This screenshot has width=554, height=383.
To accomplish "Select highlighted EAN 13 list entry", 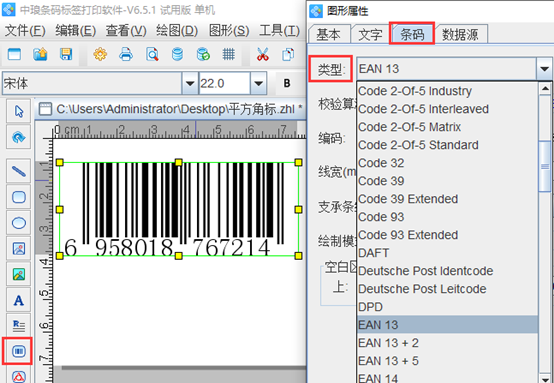I will point(447,325).
